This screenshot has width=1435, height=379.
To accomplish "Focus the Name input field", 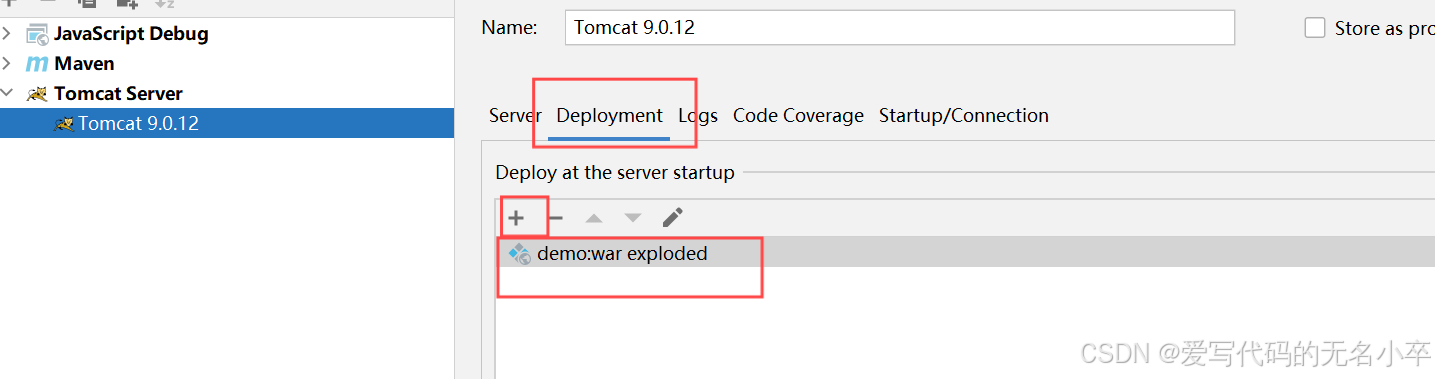I will click(900, 28).
